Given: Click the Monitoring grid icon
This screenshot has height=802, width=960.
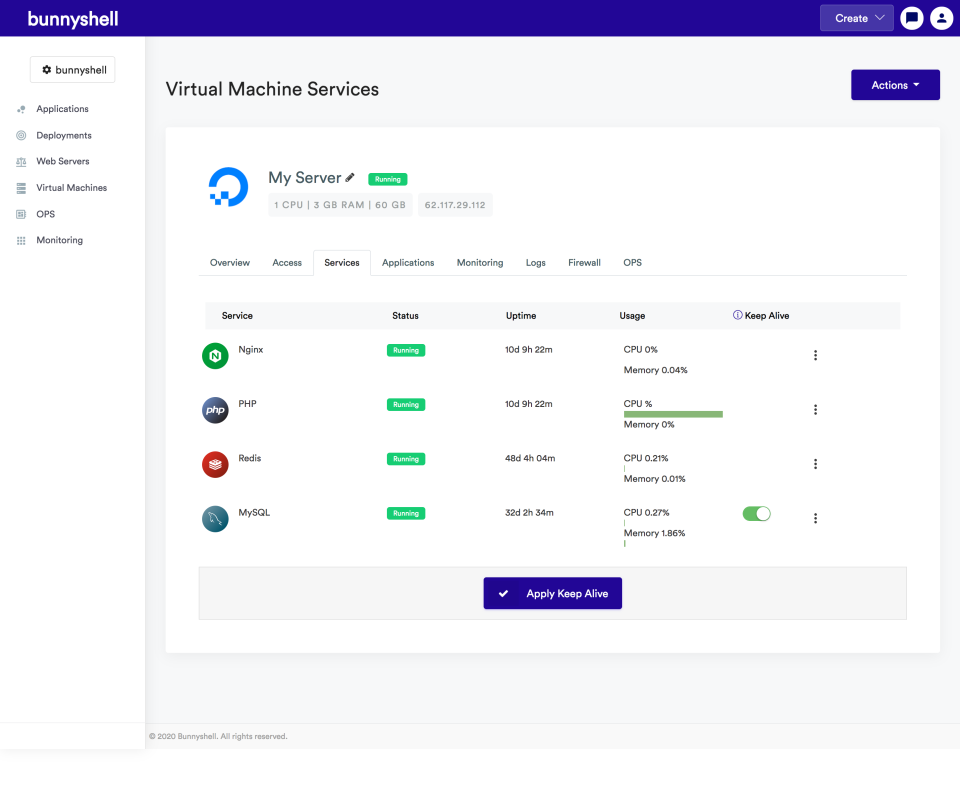Looking at the screenshot, I should [21, 241].
